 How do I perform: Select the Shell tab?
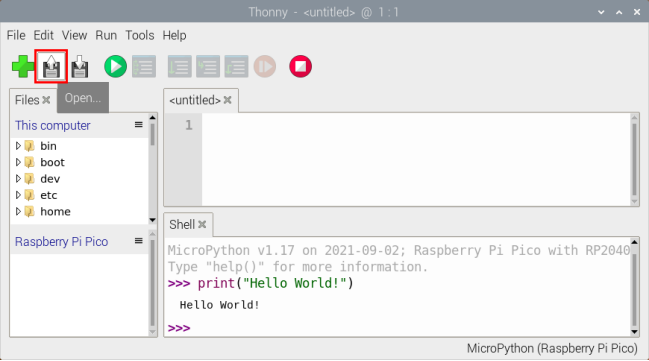point(182,224)
